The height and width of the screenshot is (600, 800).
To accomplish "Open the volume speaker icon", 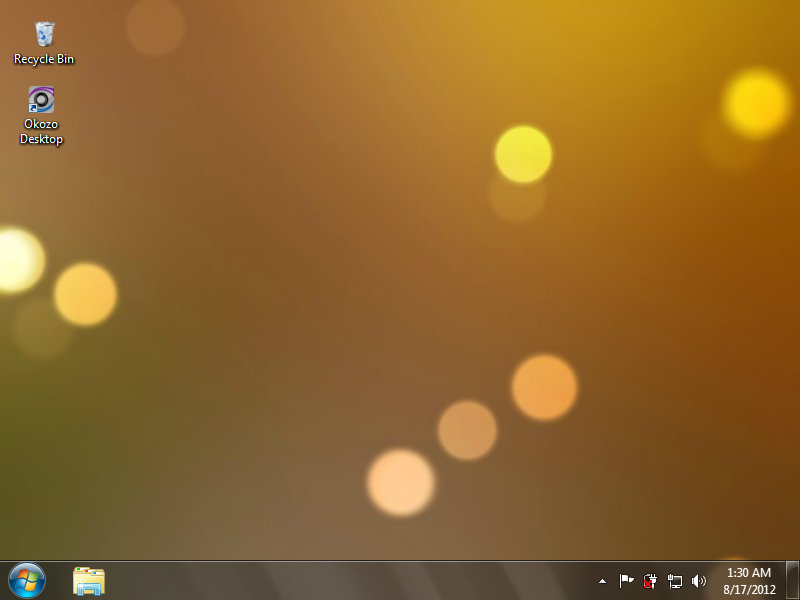I will (x=698, y=581).
